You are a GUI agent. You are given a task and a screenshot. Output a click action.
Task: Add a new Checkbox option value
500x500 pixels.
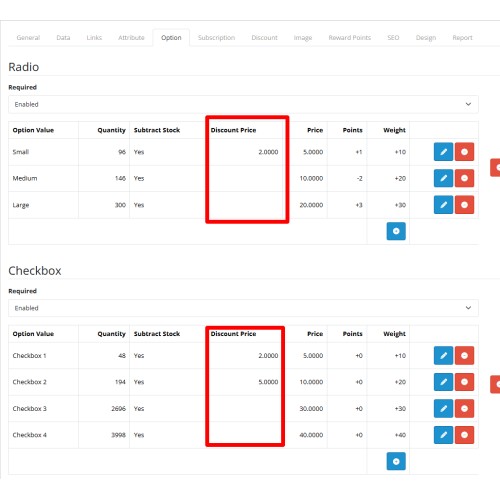(396, 461)
